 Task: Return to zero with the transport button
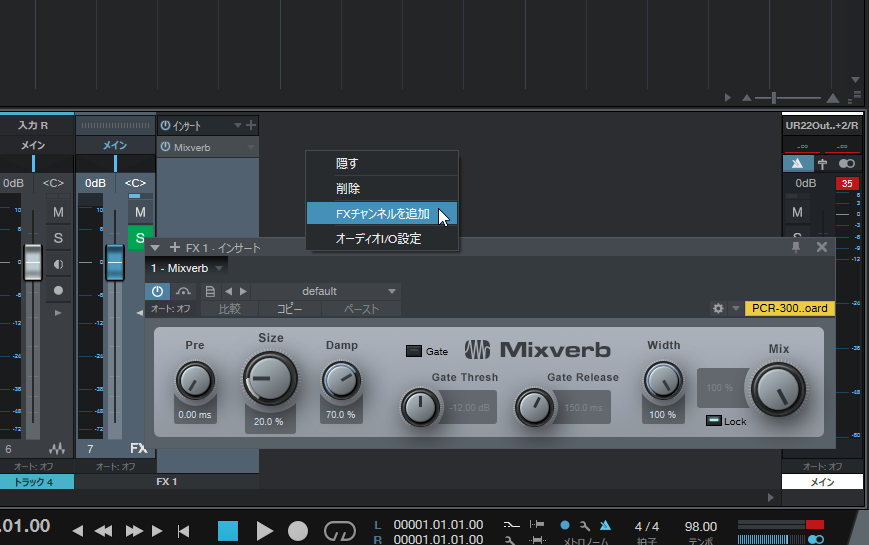click(x=183, y=531)
